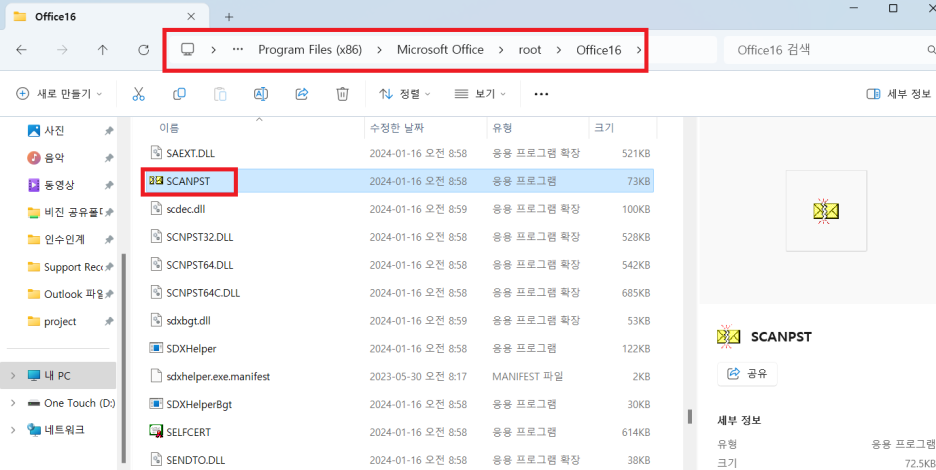Image resolution: width=936 pixels, height=470 pixels.
Task: Select the Office16 window tab
Action: 107,16
